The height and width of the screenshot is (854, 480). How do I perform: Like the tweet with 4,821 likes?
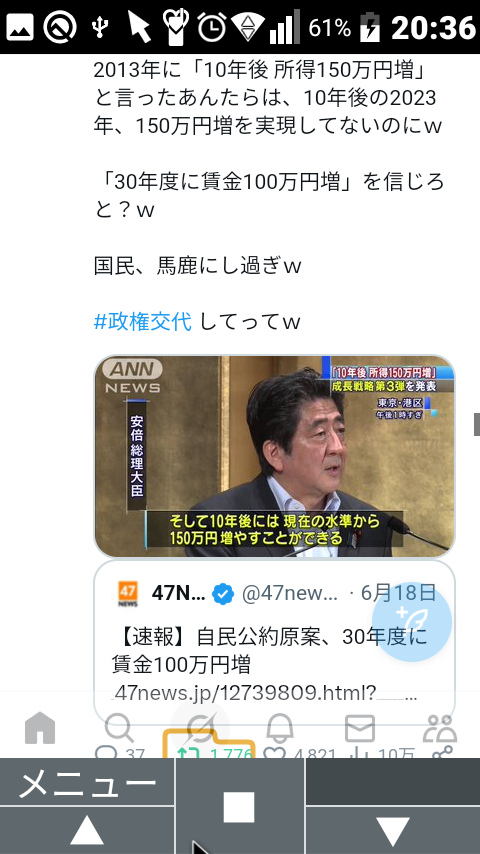tap(299, 753)
